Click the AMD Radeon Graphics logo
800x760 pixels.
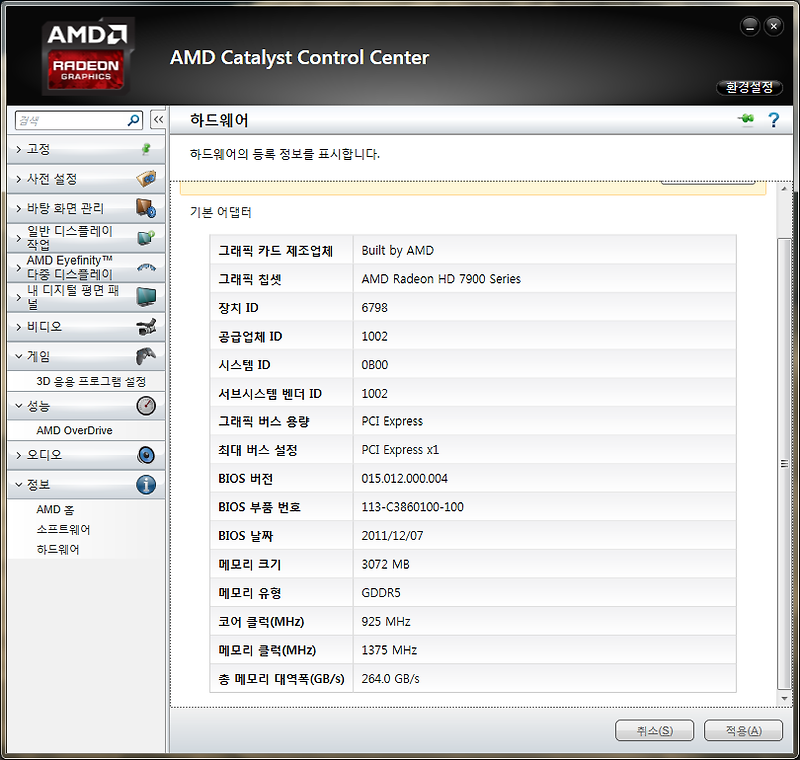tap(87, 55)
